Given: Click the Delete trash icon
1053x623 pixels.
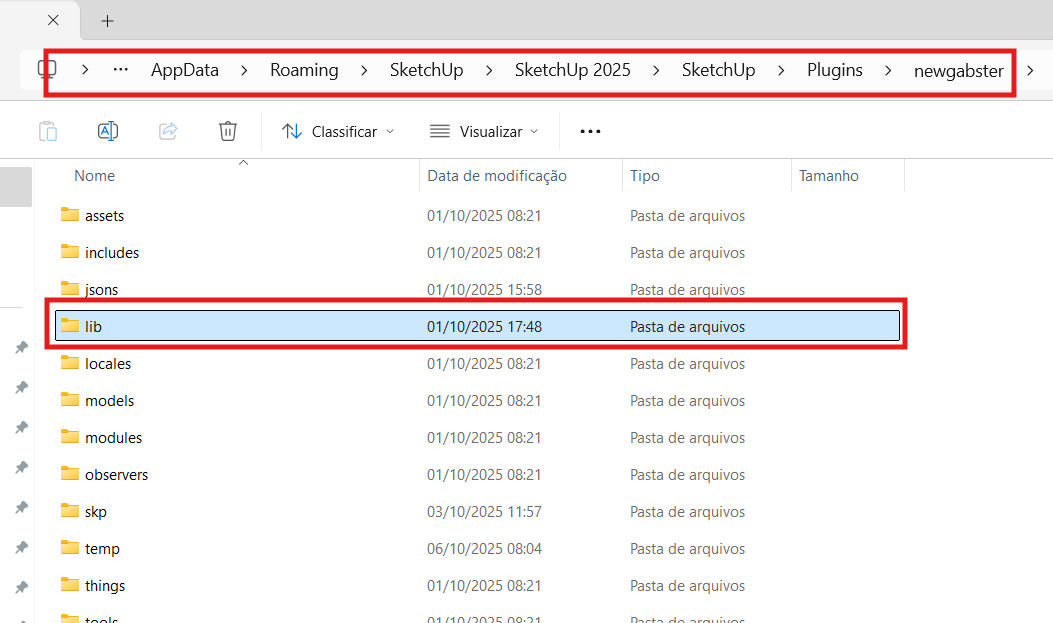Looking at the screenshot, I should (228, 131).
